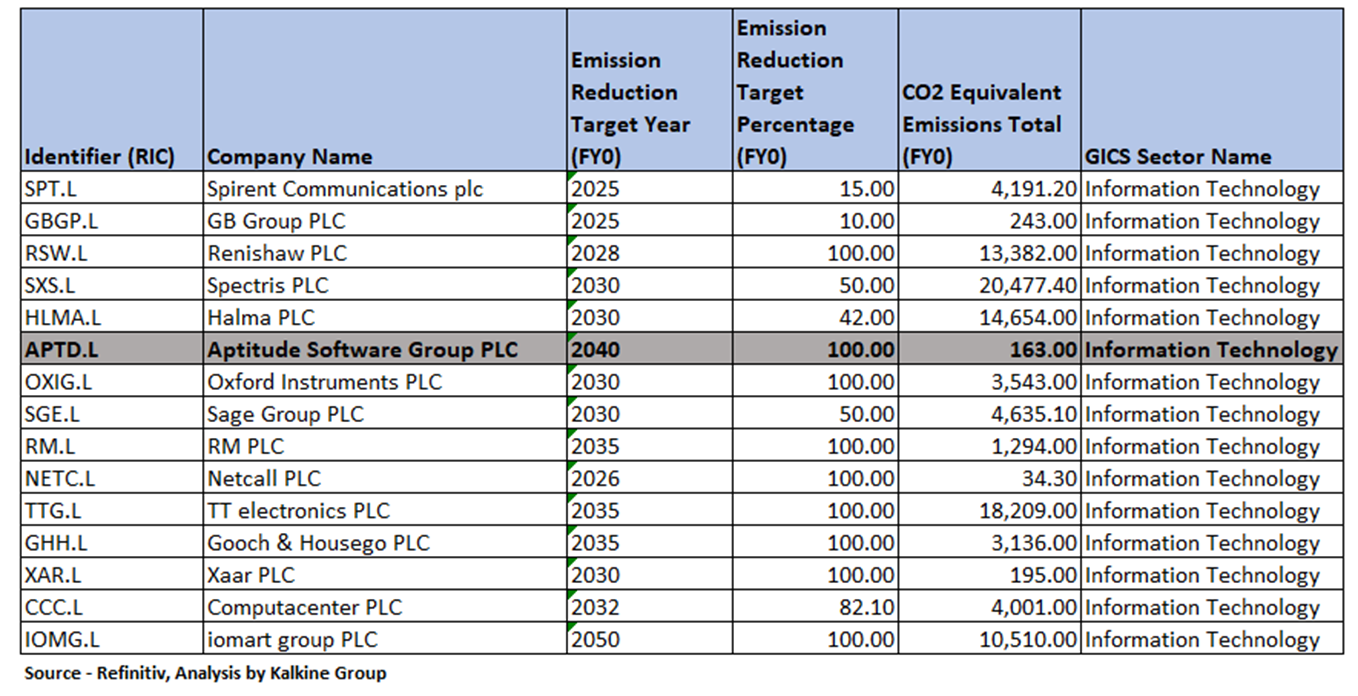Click 'Oxford Instruments PLC' cell
Image resolution: width=1358 pixels, height=696 pixels.
tap(385, 382)
